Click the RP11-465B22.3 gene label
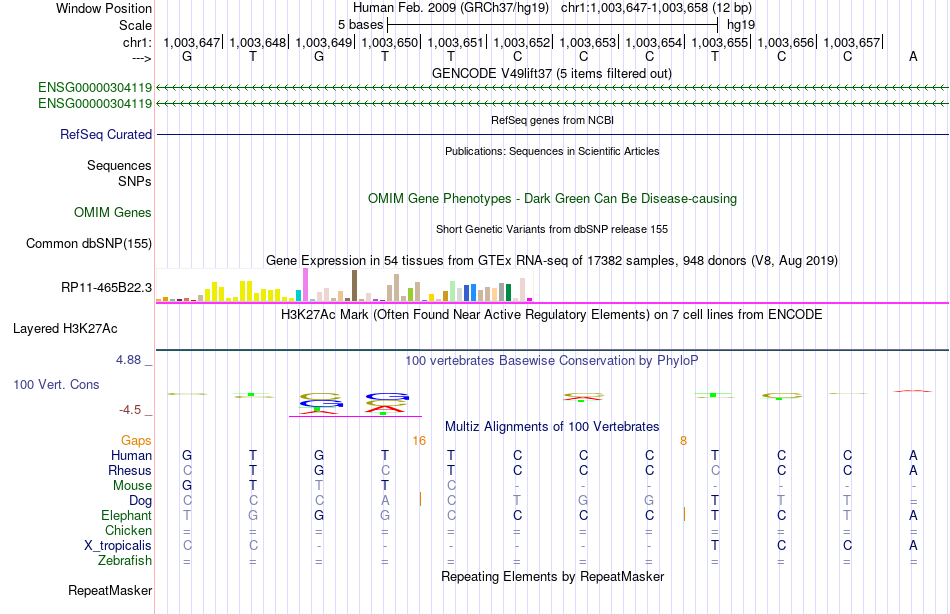 106,287
